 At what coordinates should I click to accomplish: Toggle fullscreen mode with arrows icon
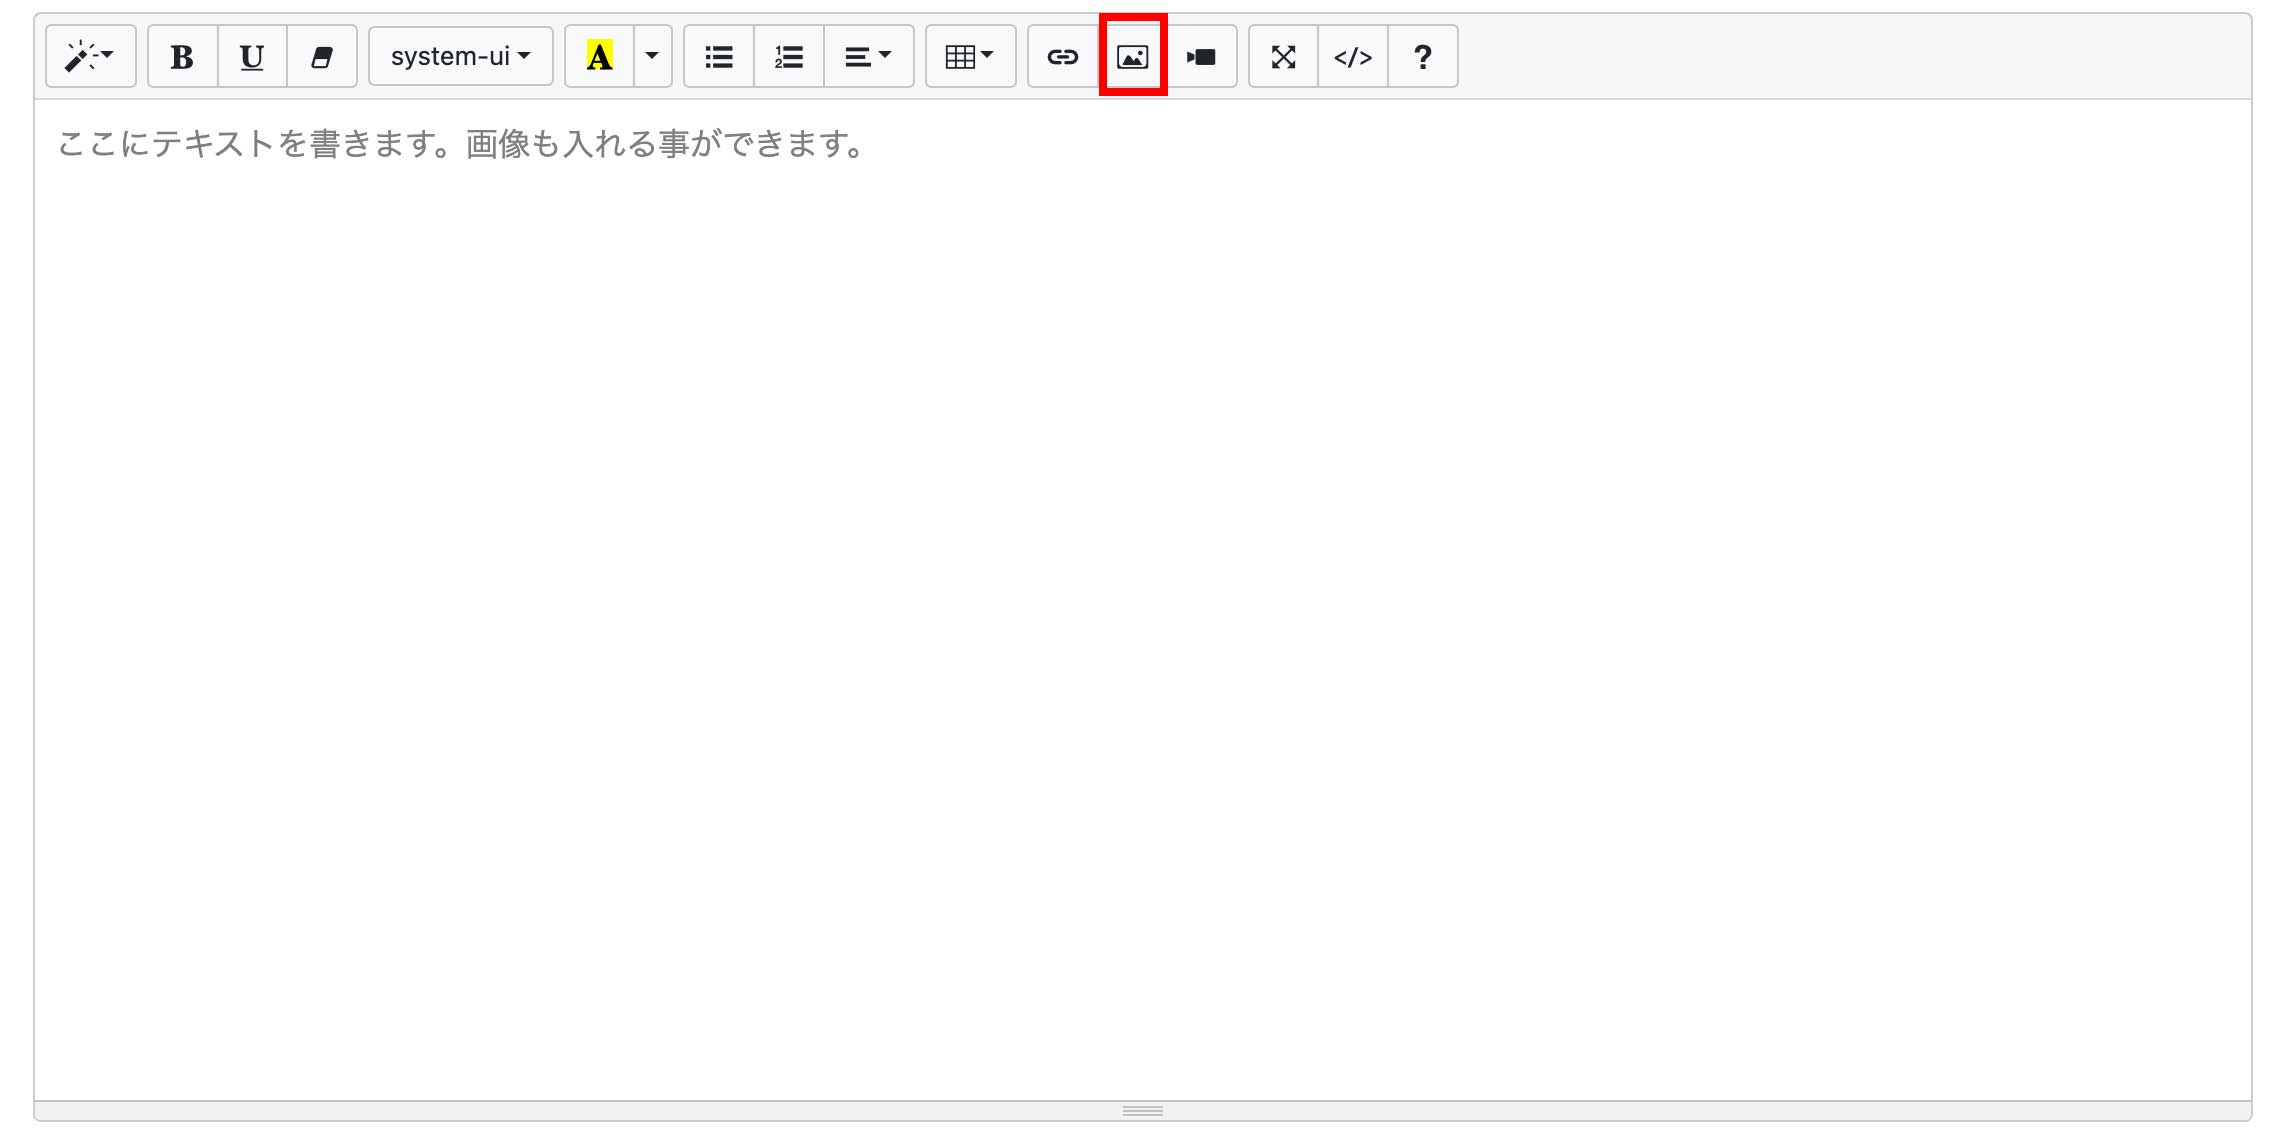1283,57
